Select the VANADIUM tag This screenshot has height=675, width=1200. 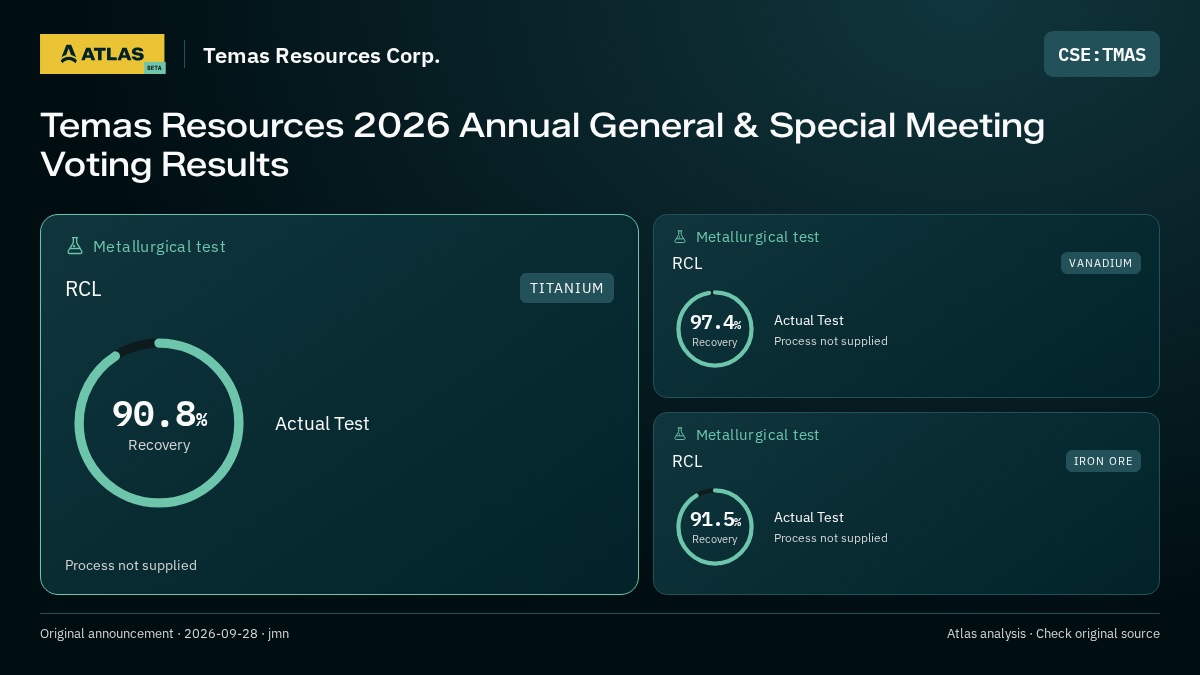coord(1101,263)
